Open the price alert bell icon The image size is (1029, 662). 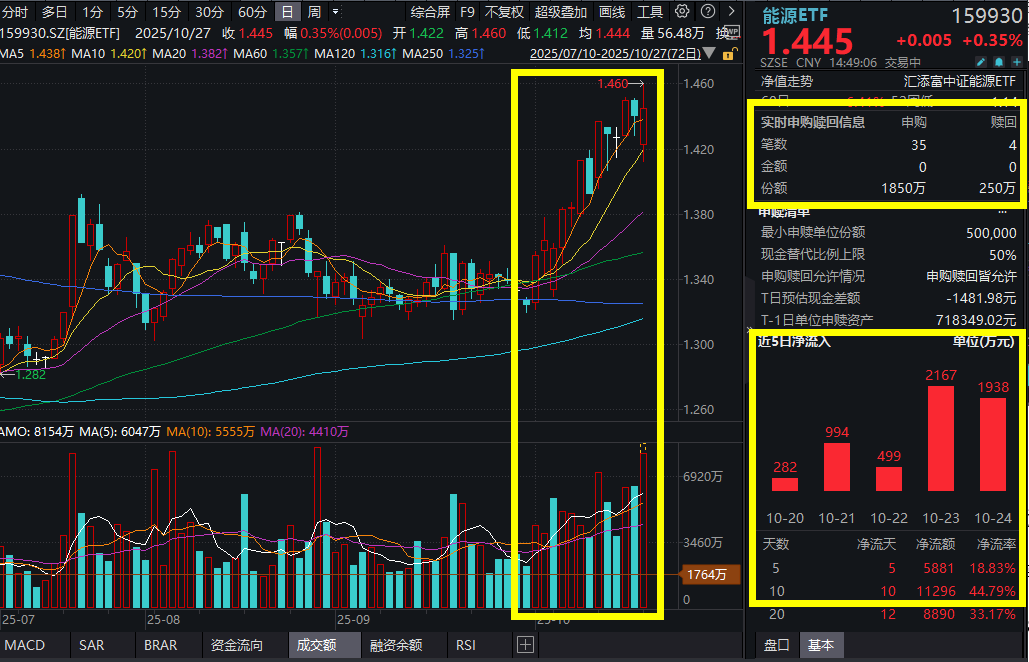click(x=997, y=62)
